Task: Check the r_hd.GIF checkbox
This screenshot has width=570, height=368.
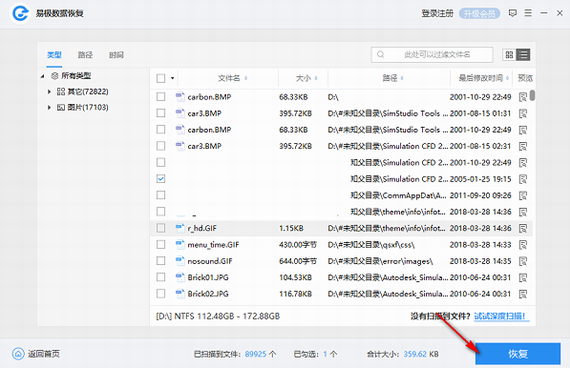Action: [161, 228]
